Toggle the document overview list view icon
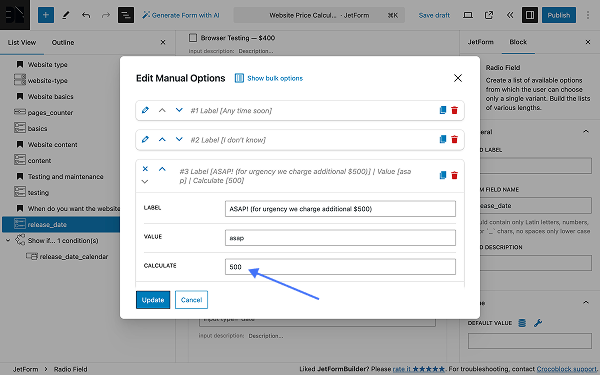 coord(126,15)
